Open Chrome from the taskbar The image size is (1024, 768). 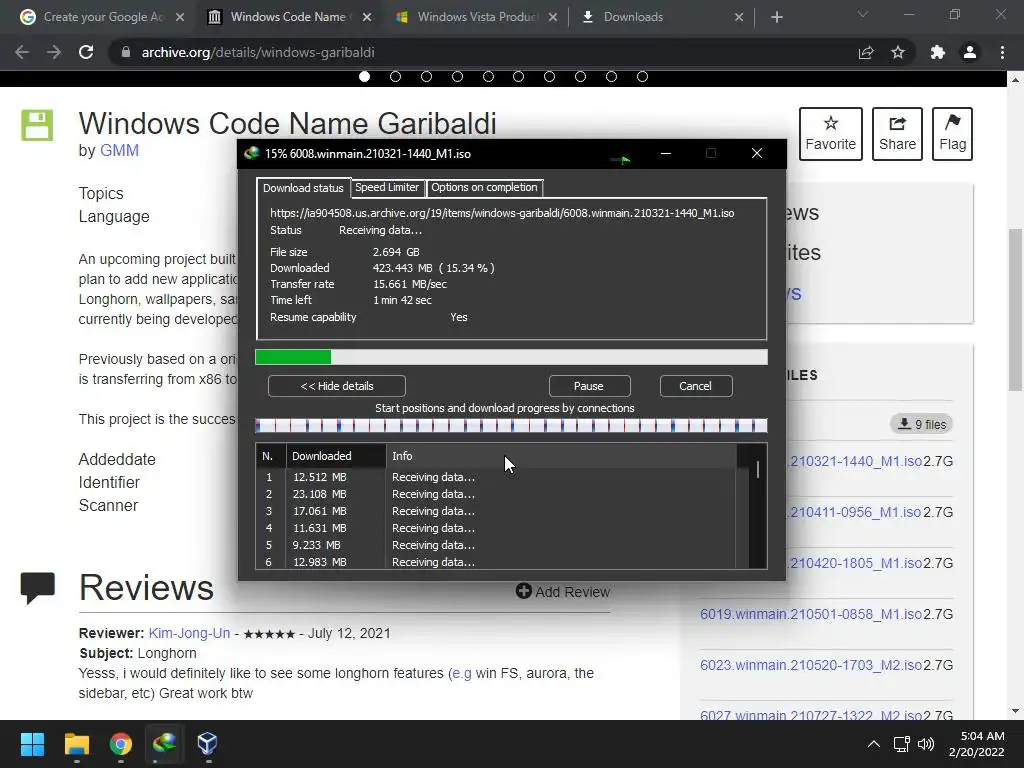(x=121, y=744)
